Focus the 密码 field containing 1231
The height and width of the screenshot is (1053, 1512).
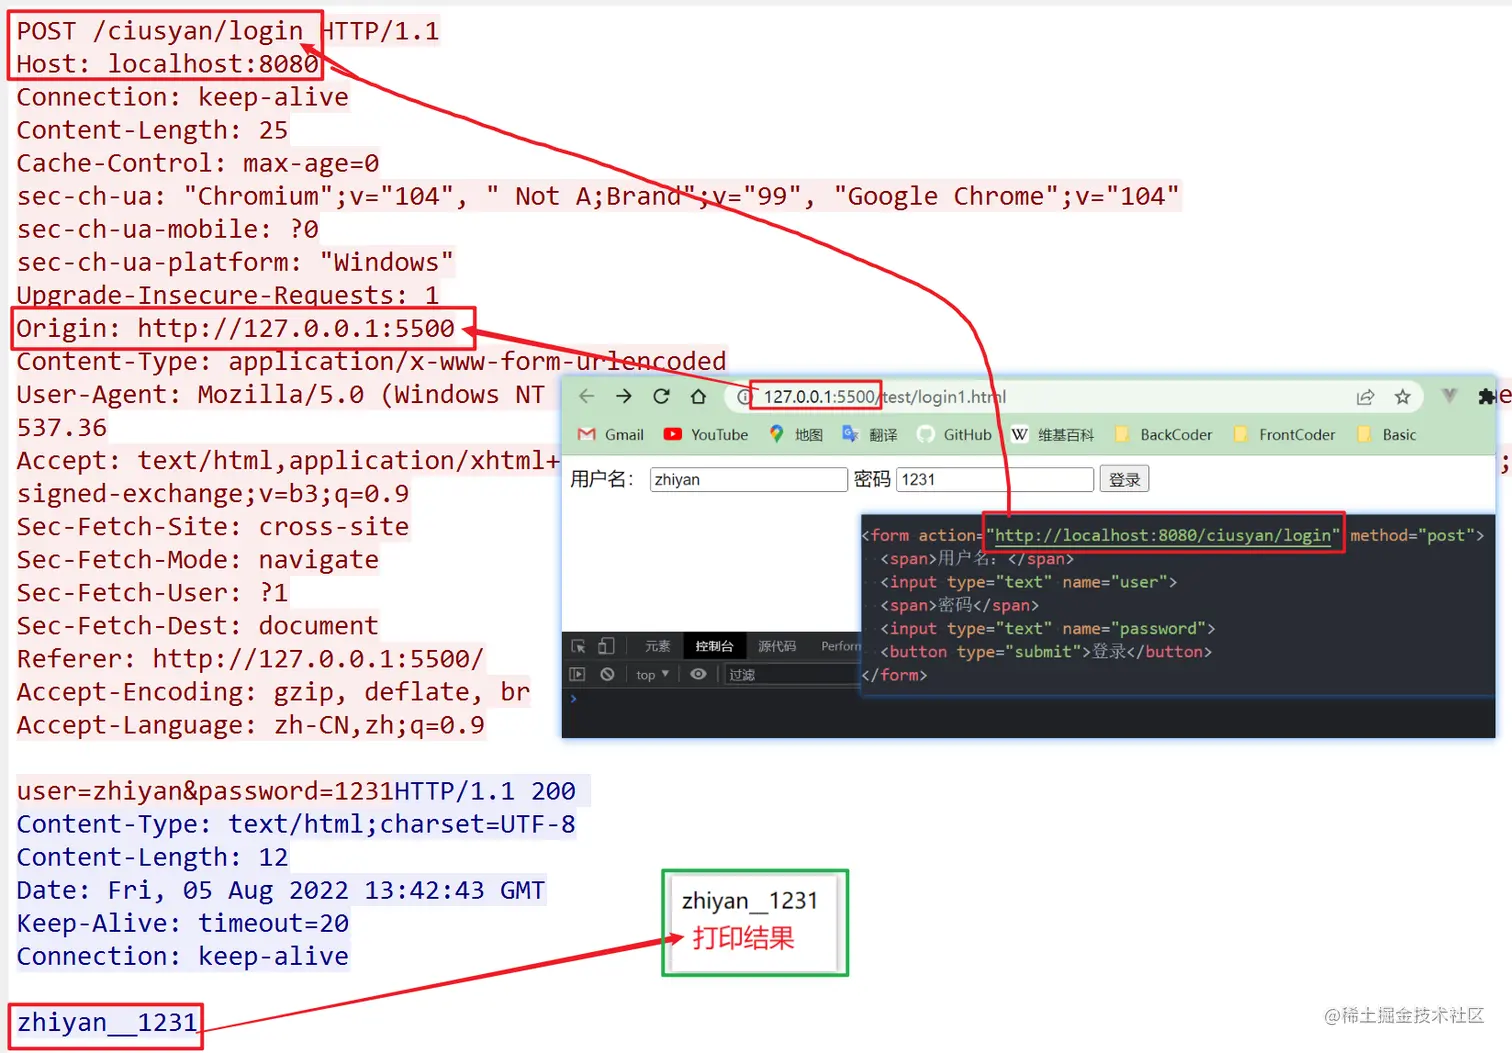pyautogui.click(x=995, y=479)
